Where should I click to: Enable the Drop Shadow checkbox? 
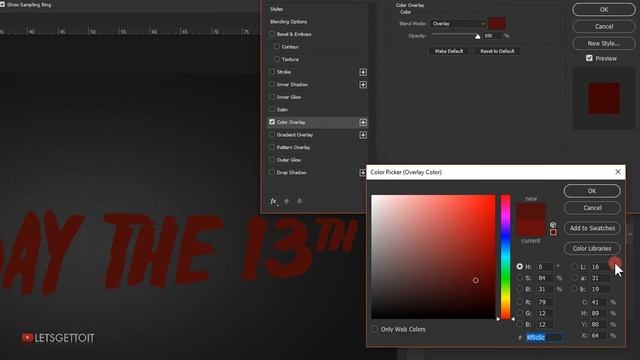(x=272, y=172)
